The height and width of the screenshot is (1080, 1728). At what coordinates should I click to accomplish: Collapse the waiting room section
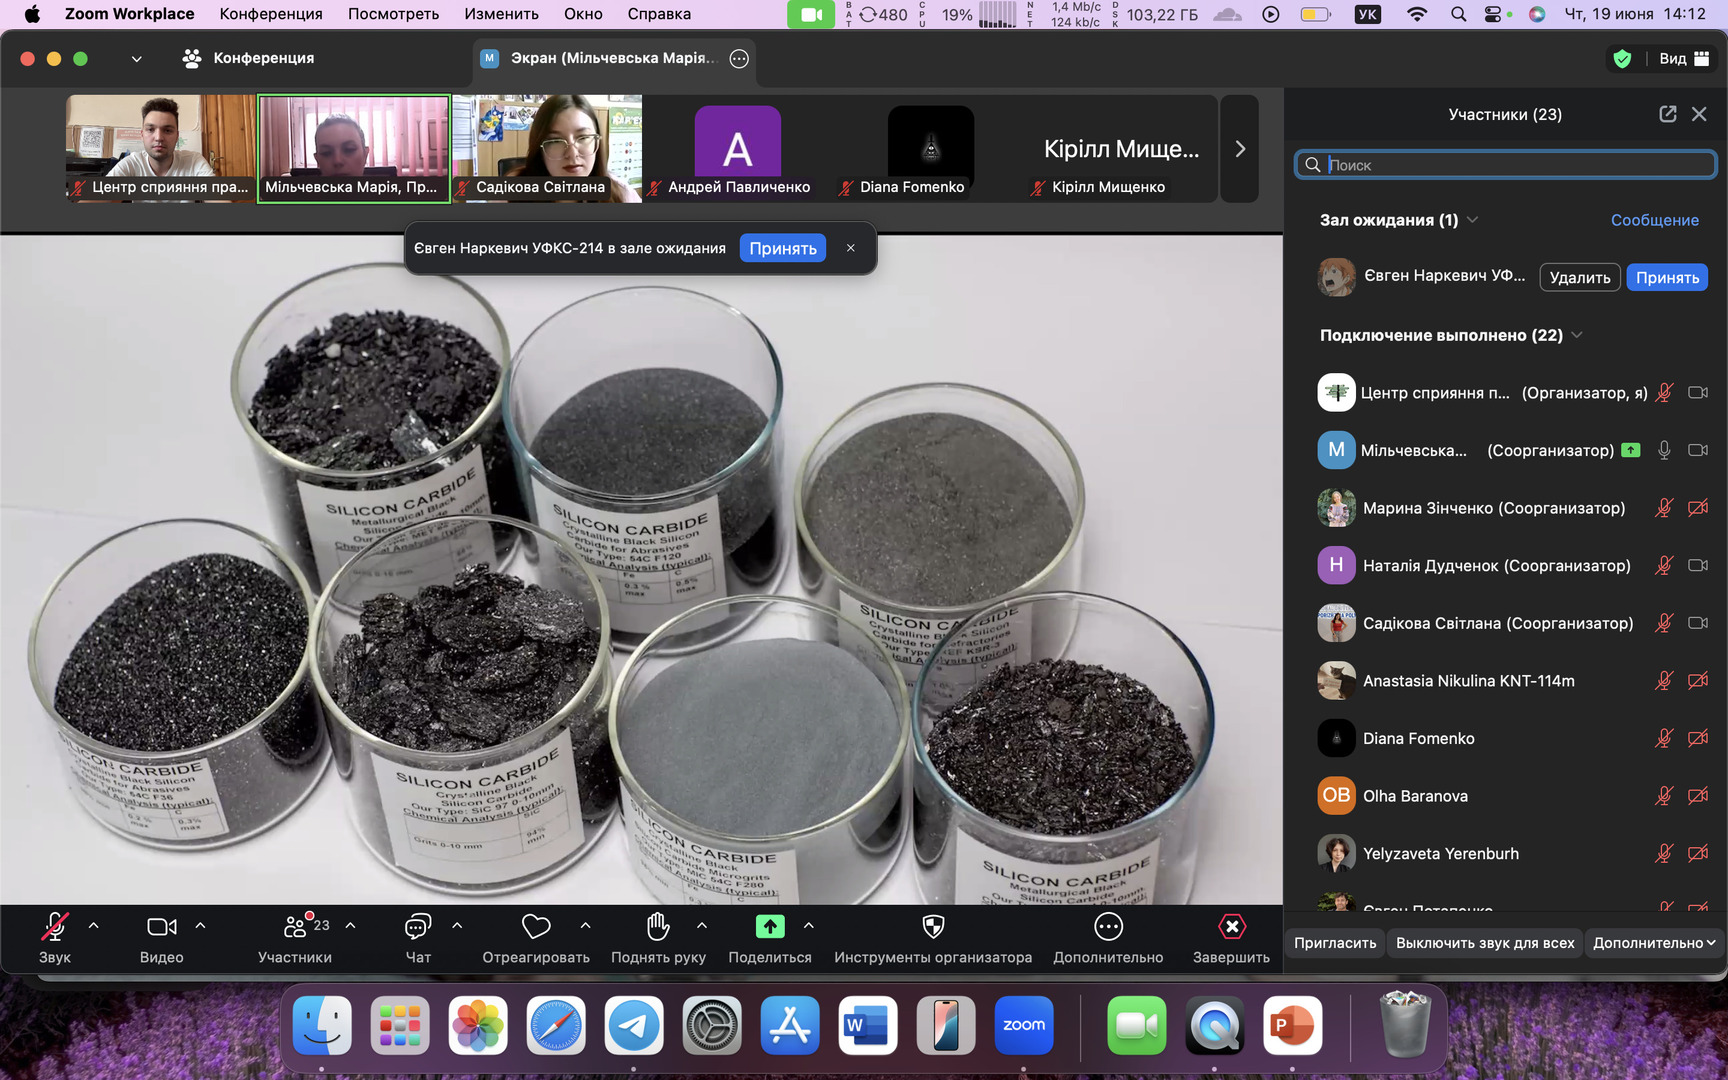(1472, 220)
